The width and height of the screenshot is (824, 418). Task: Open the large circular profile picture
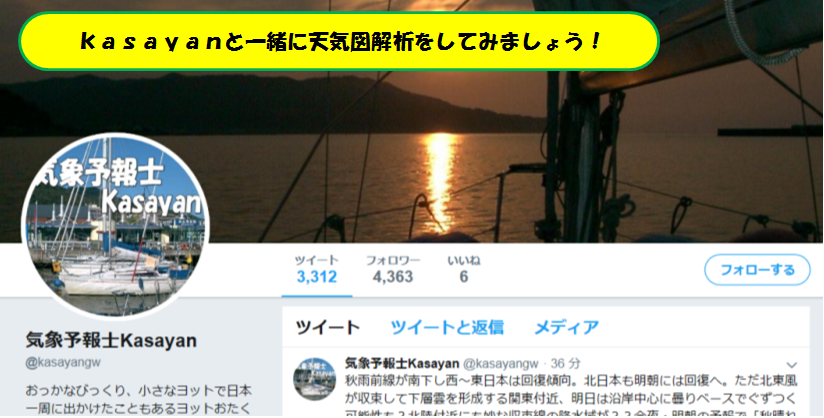(x=115, y=226)
